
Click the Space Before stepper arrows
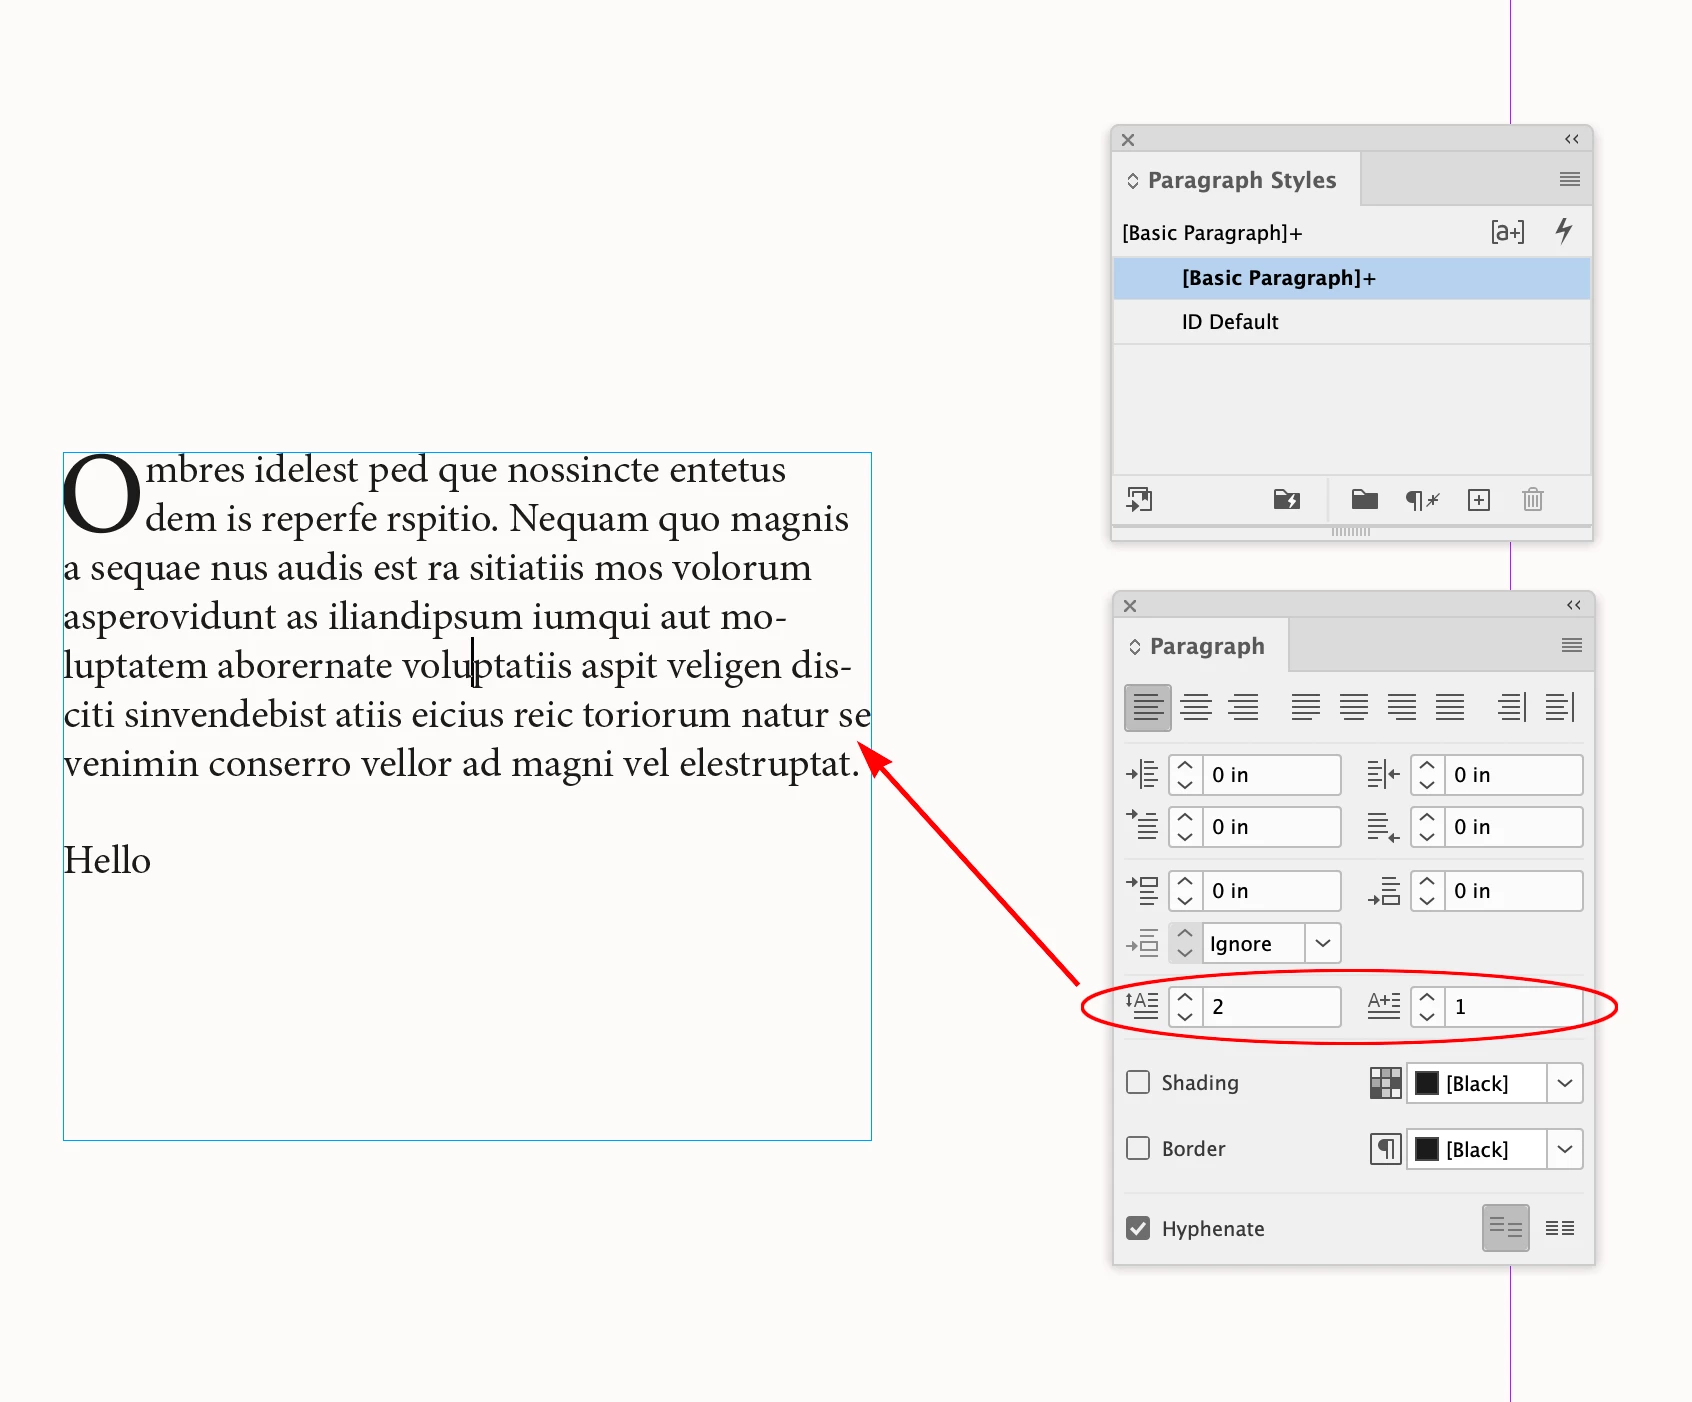[x=1185, y=891]
